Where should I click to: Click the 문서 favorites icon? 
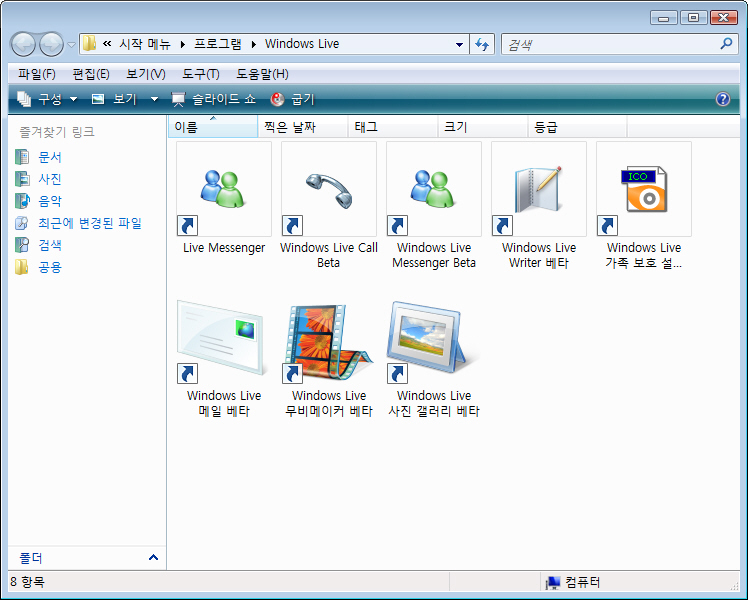[x=22, y=157]
